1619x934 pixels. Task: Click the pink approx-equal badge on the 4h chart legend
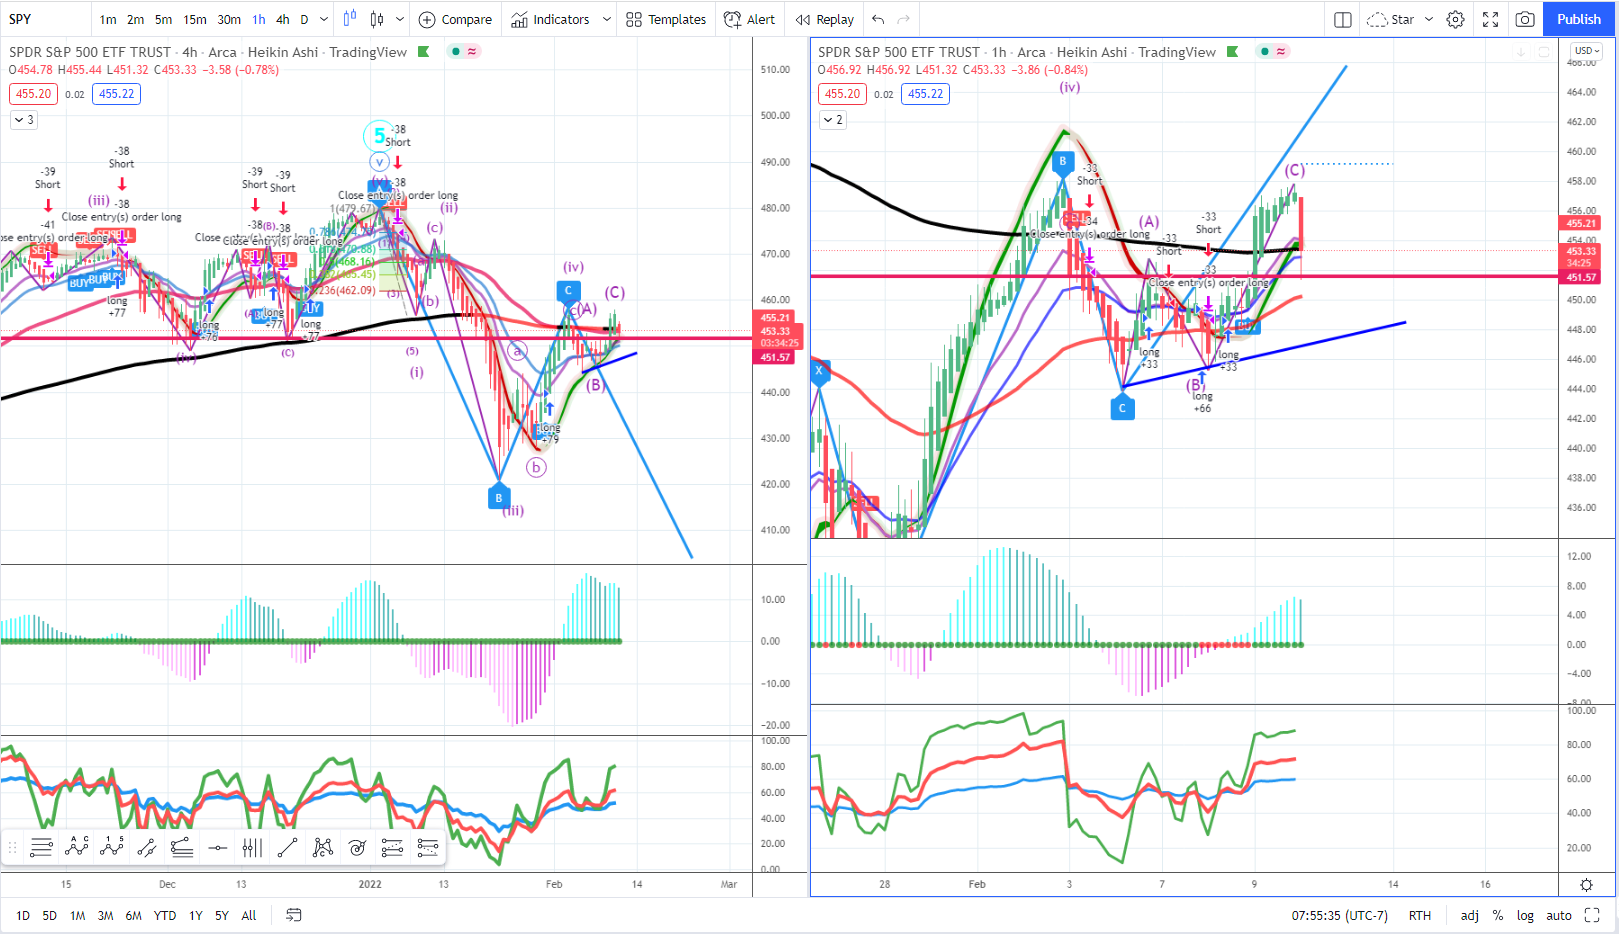pyautogui.click(x=472, y=52)
